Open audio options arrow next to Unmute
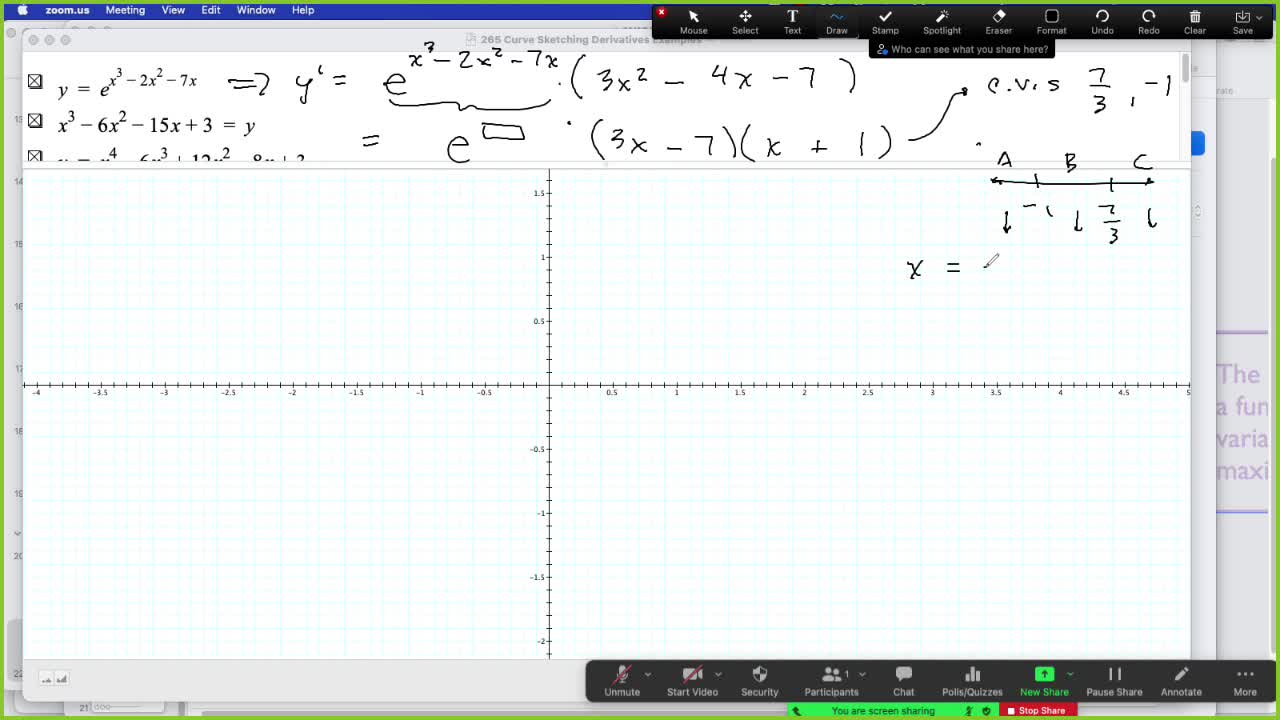Image resolution: width=1280 pixels, height=720 pixels. 648,674
